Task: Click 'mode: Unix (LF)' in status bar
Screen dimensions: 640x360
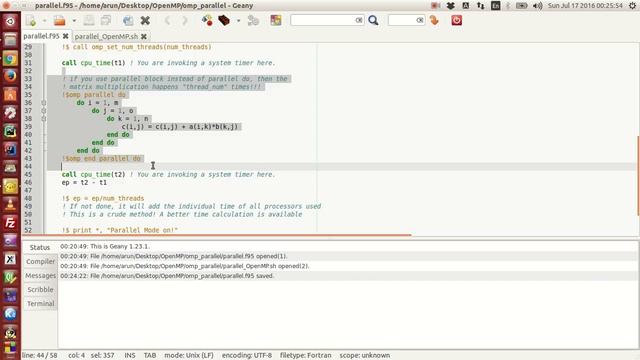Action: click(189, 356)
